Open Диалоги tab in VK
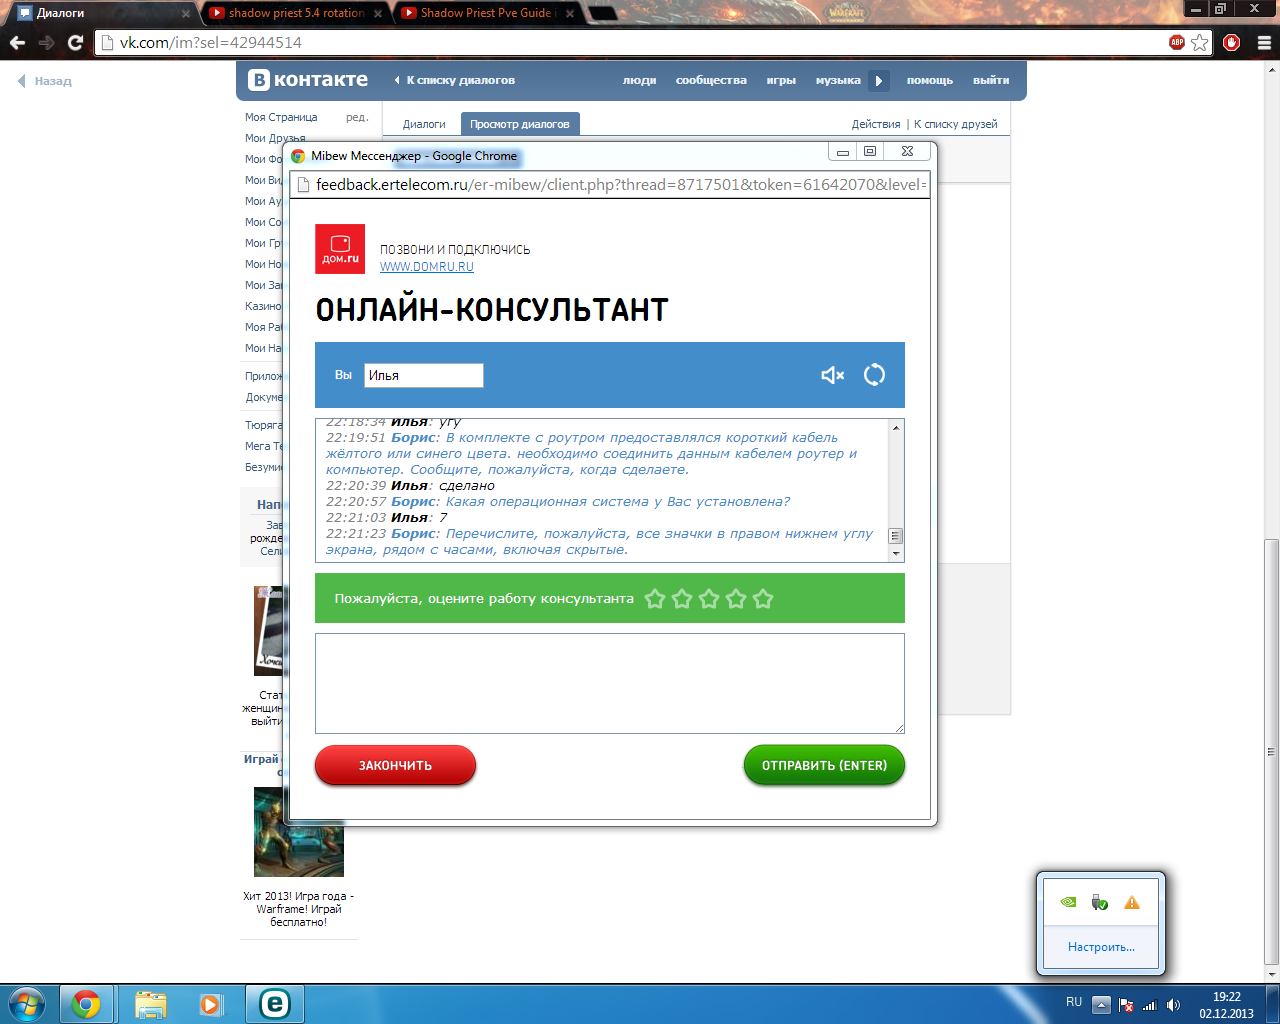Image resolution: width=1280 pixels, height=1024 pixels. 424,124
